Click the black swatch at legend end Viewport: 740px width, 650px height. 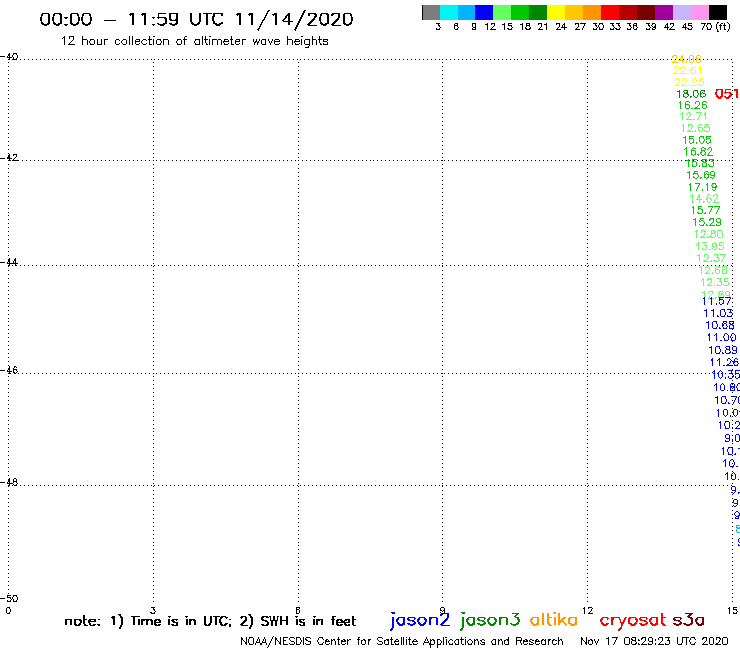pos(718,12)
